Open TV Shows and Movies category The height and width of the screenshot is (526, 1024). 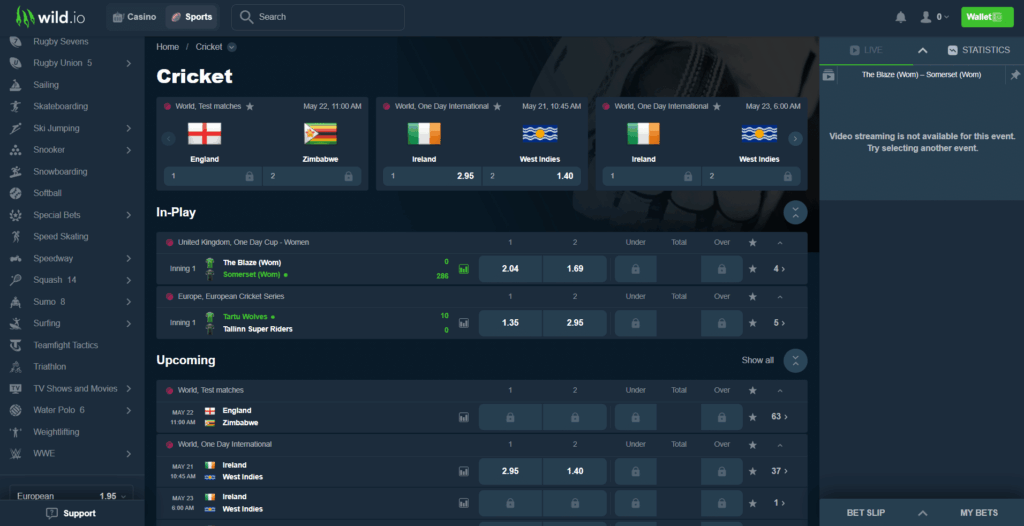[71, 389]
